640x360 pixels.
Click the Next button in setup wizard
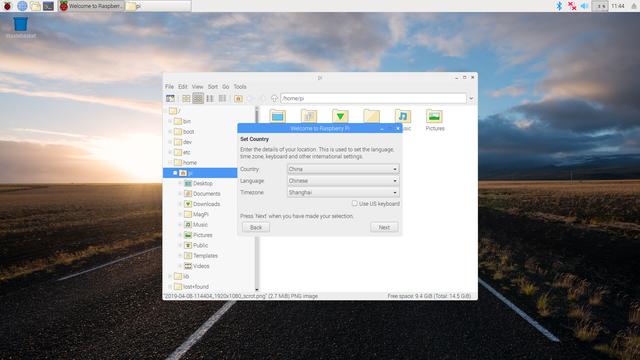[384, 227]
